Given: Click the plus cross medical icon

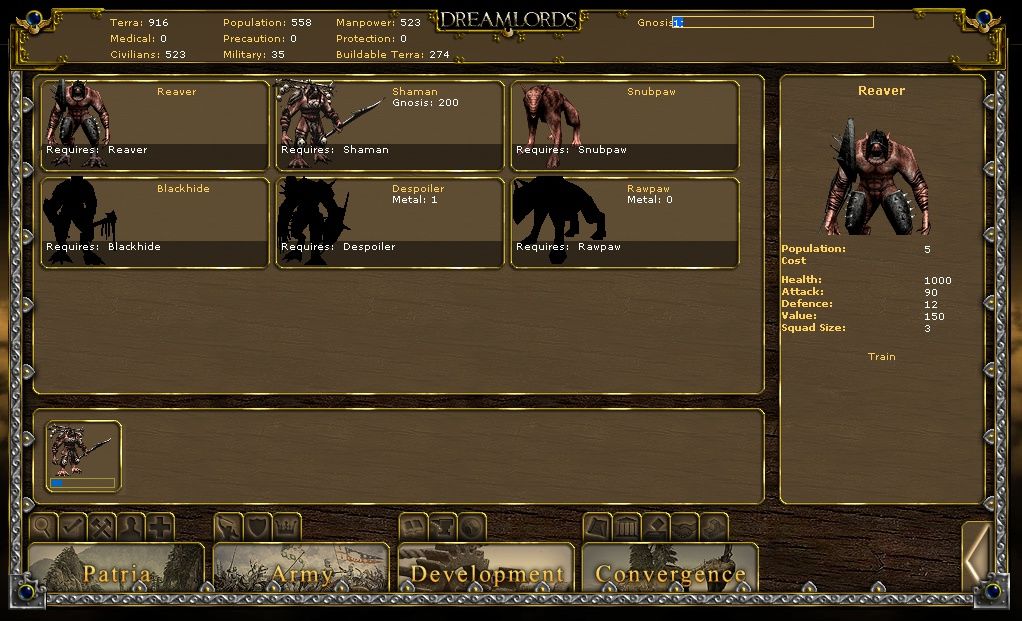Looking at the screenshot, I should coord(160,527).
